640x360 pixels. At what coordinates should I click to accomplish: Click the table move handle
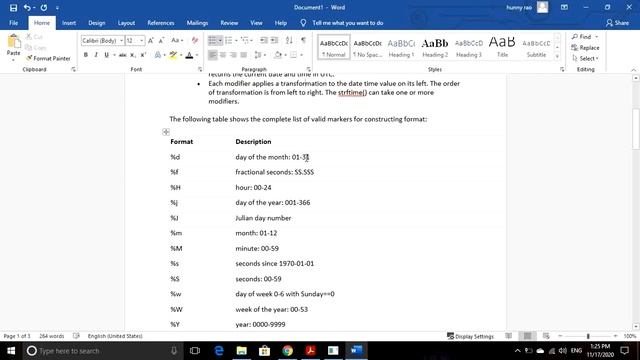(x=166, y=132)
